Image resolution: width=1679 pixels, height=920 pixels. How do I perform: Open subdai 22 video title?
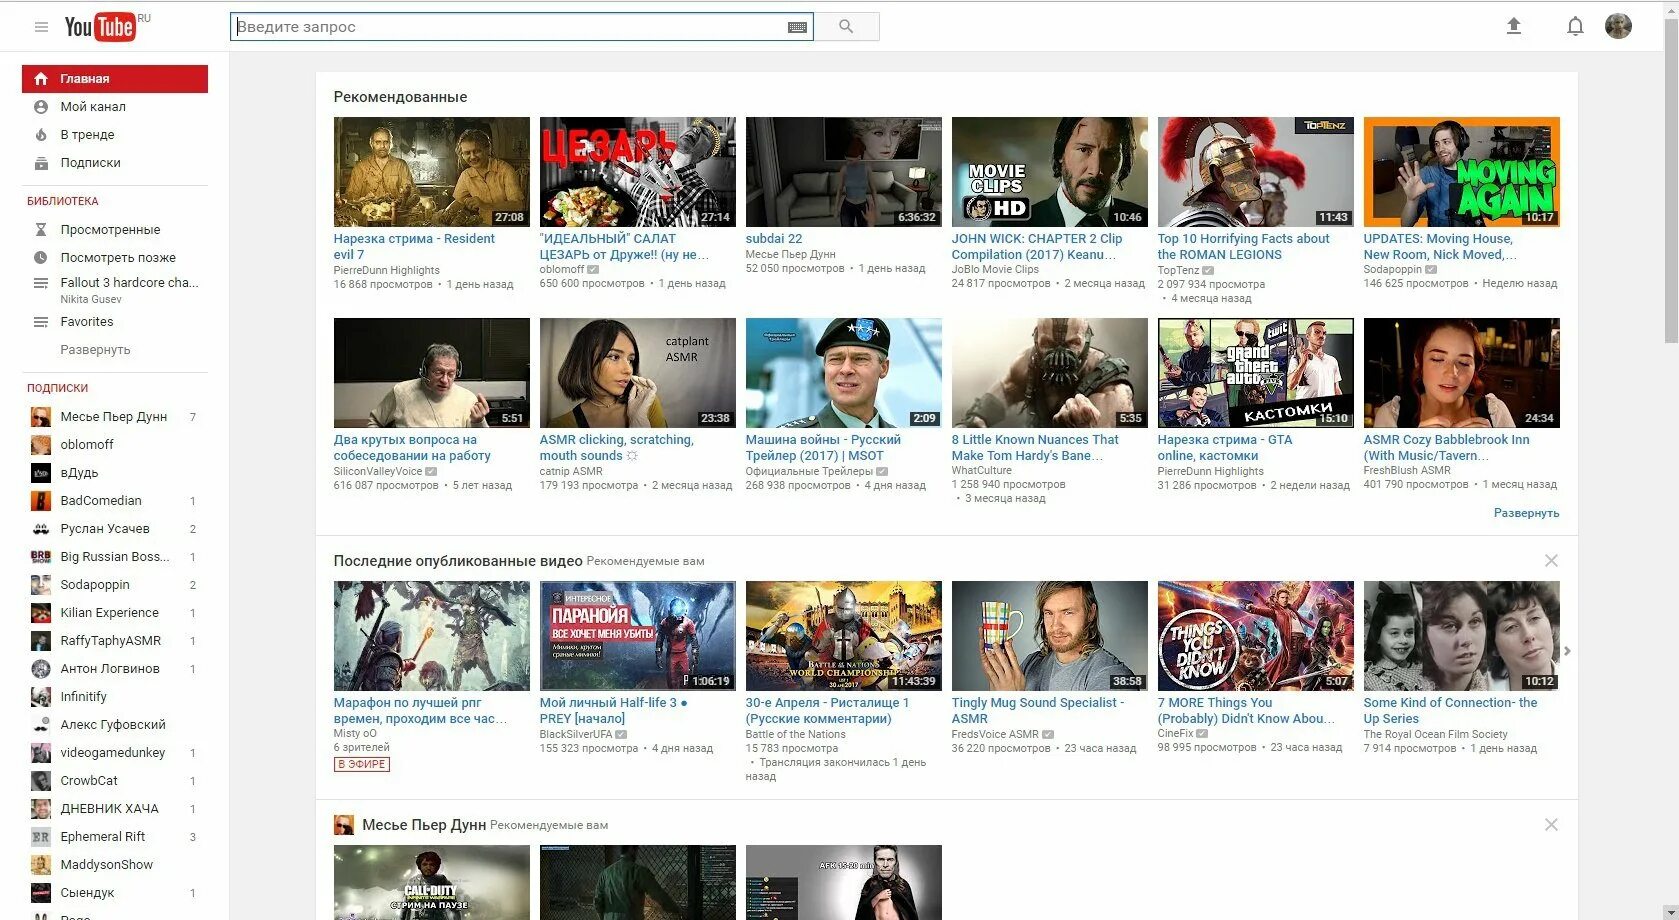click(774, 239)
